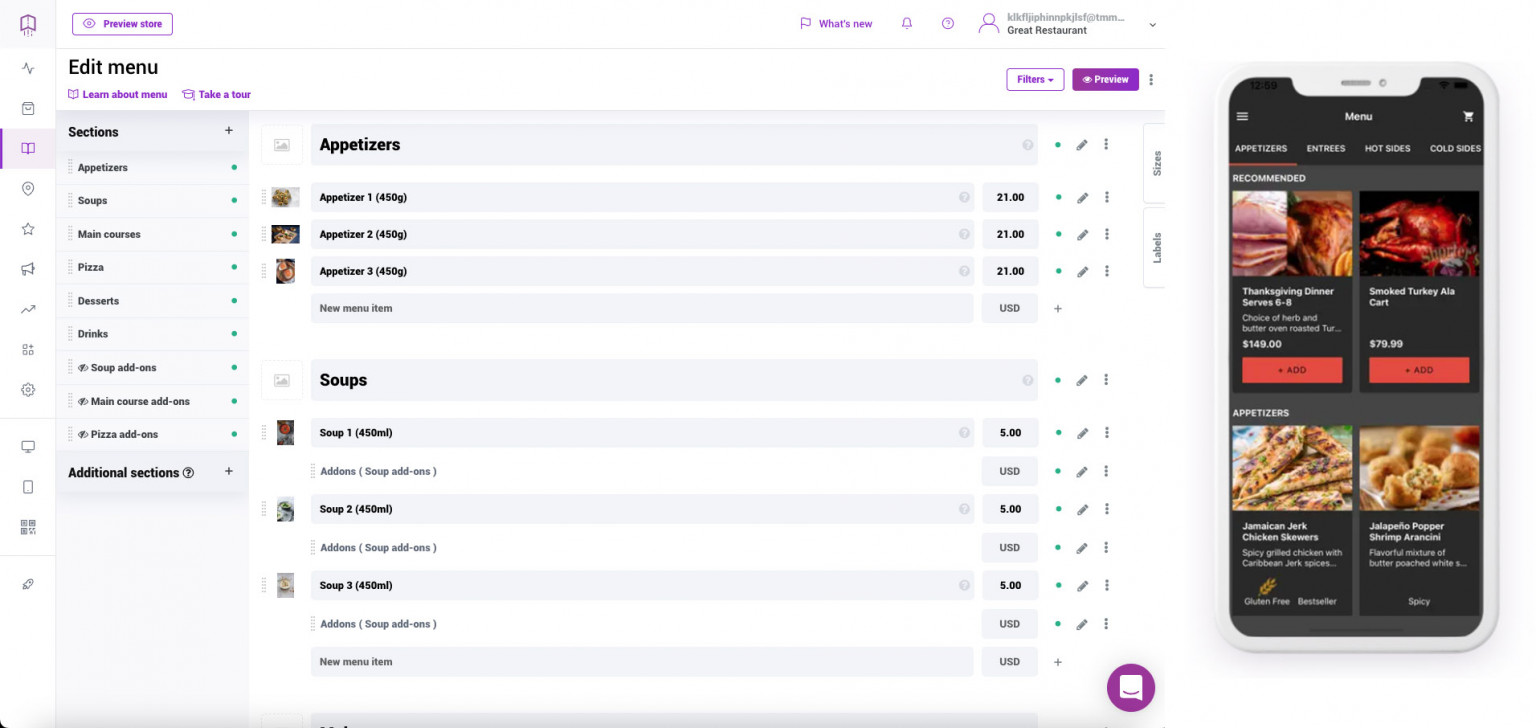
Task: Click the New menu item field under Appetizers
Action: pos(641,308)
